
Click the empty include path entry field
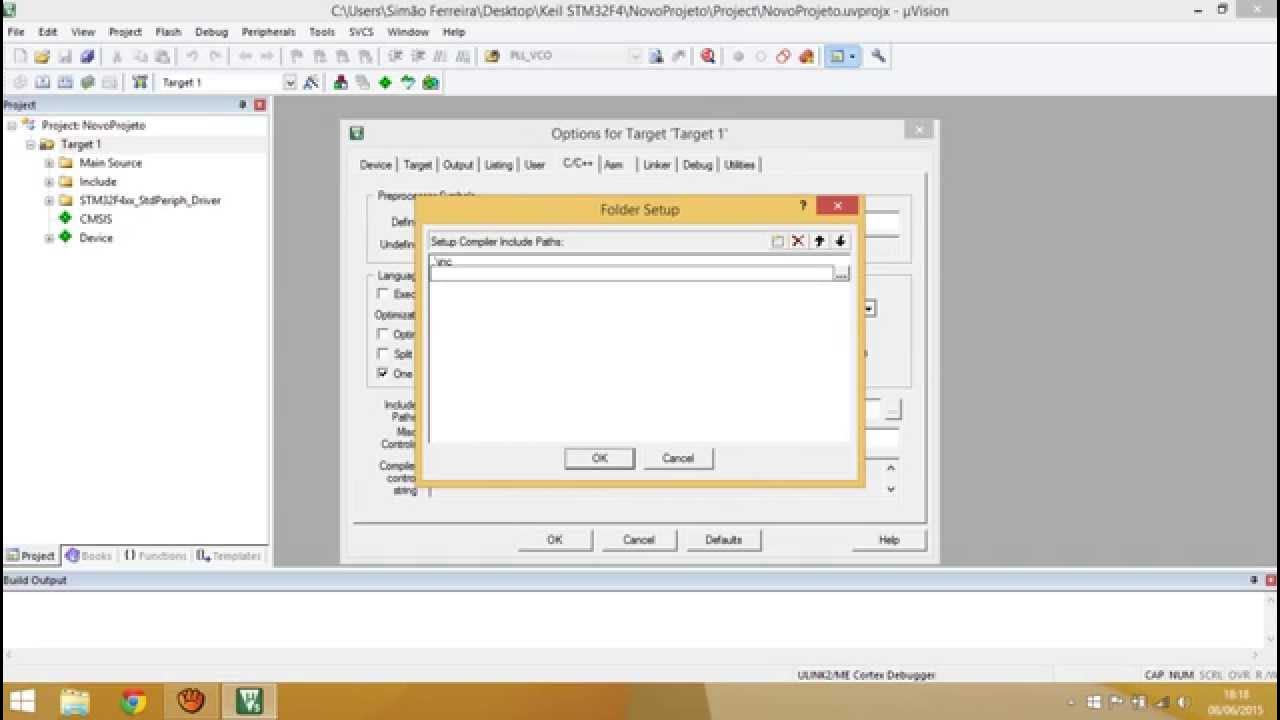coord(631,273)
